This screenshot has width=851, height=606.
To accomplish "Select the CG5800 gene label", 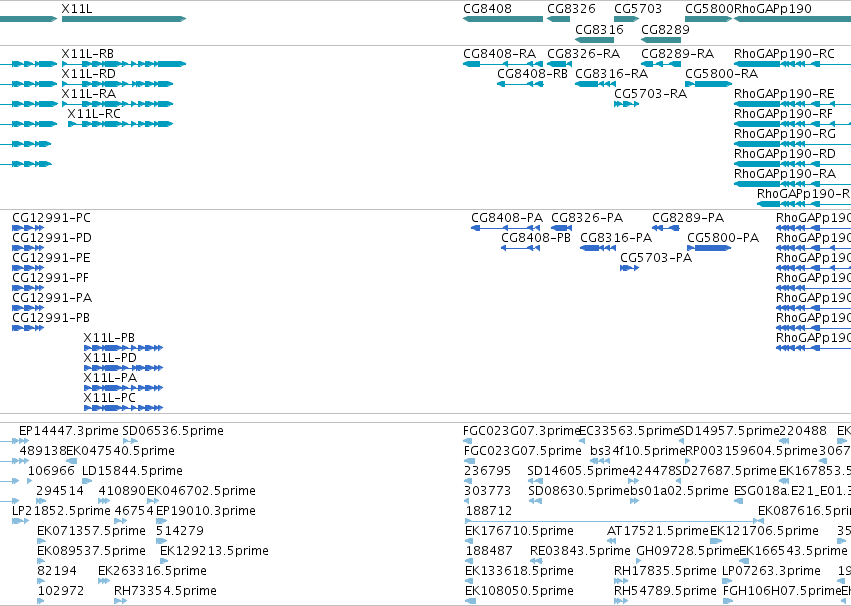I will 709,9.
